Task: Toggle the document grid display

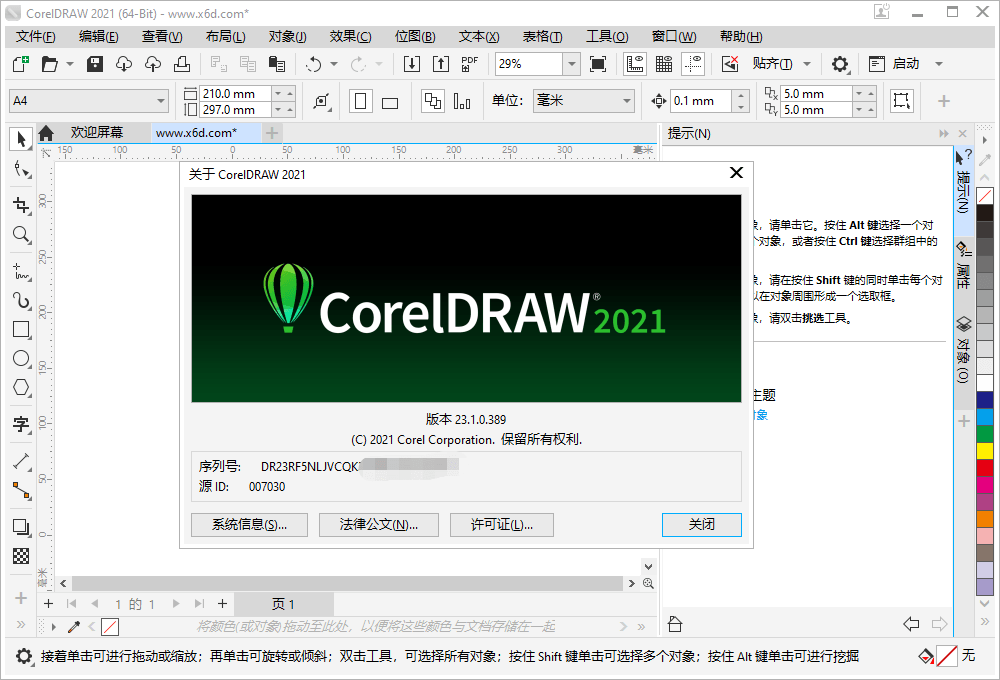Action: 663,64
